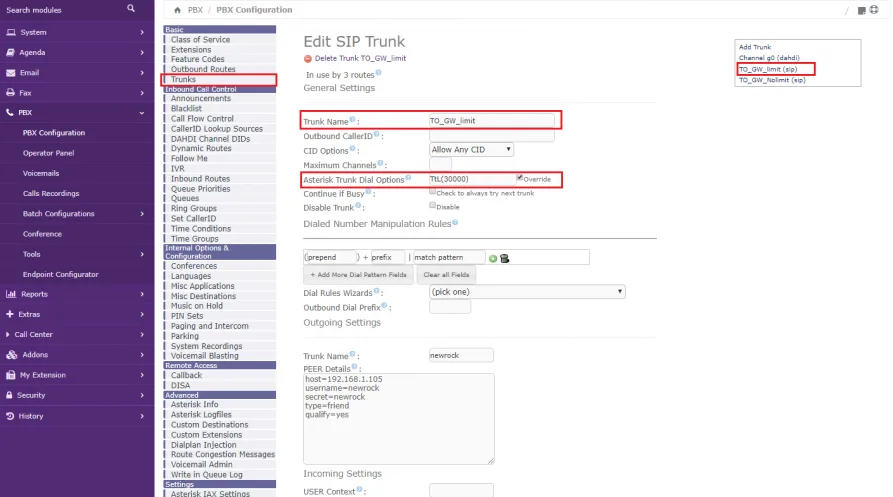Open Voicemails menu item

tap(41, 173)
